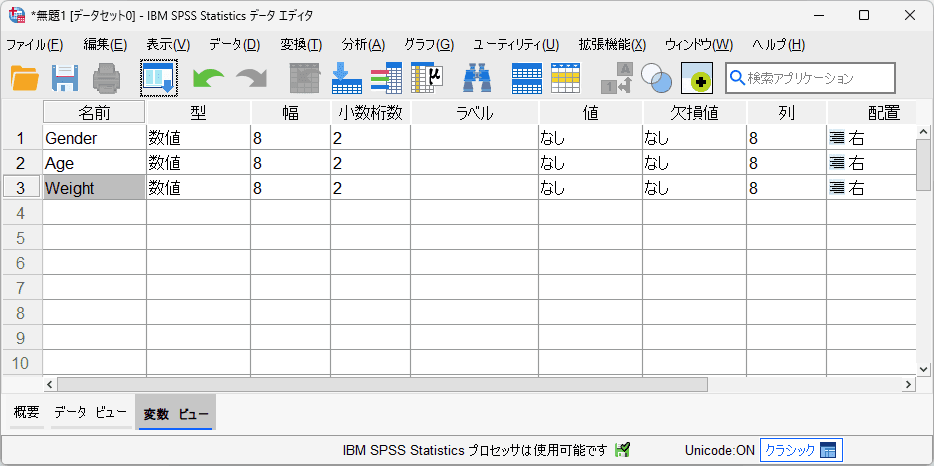Click the 名前 column header
Viewport: 934px width, 466px height.
click(94, 112)
